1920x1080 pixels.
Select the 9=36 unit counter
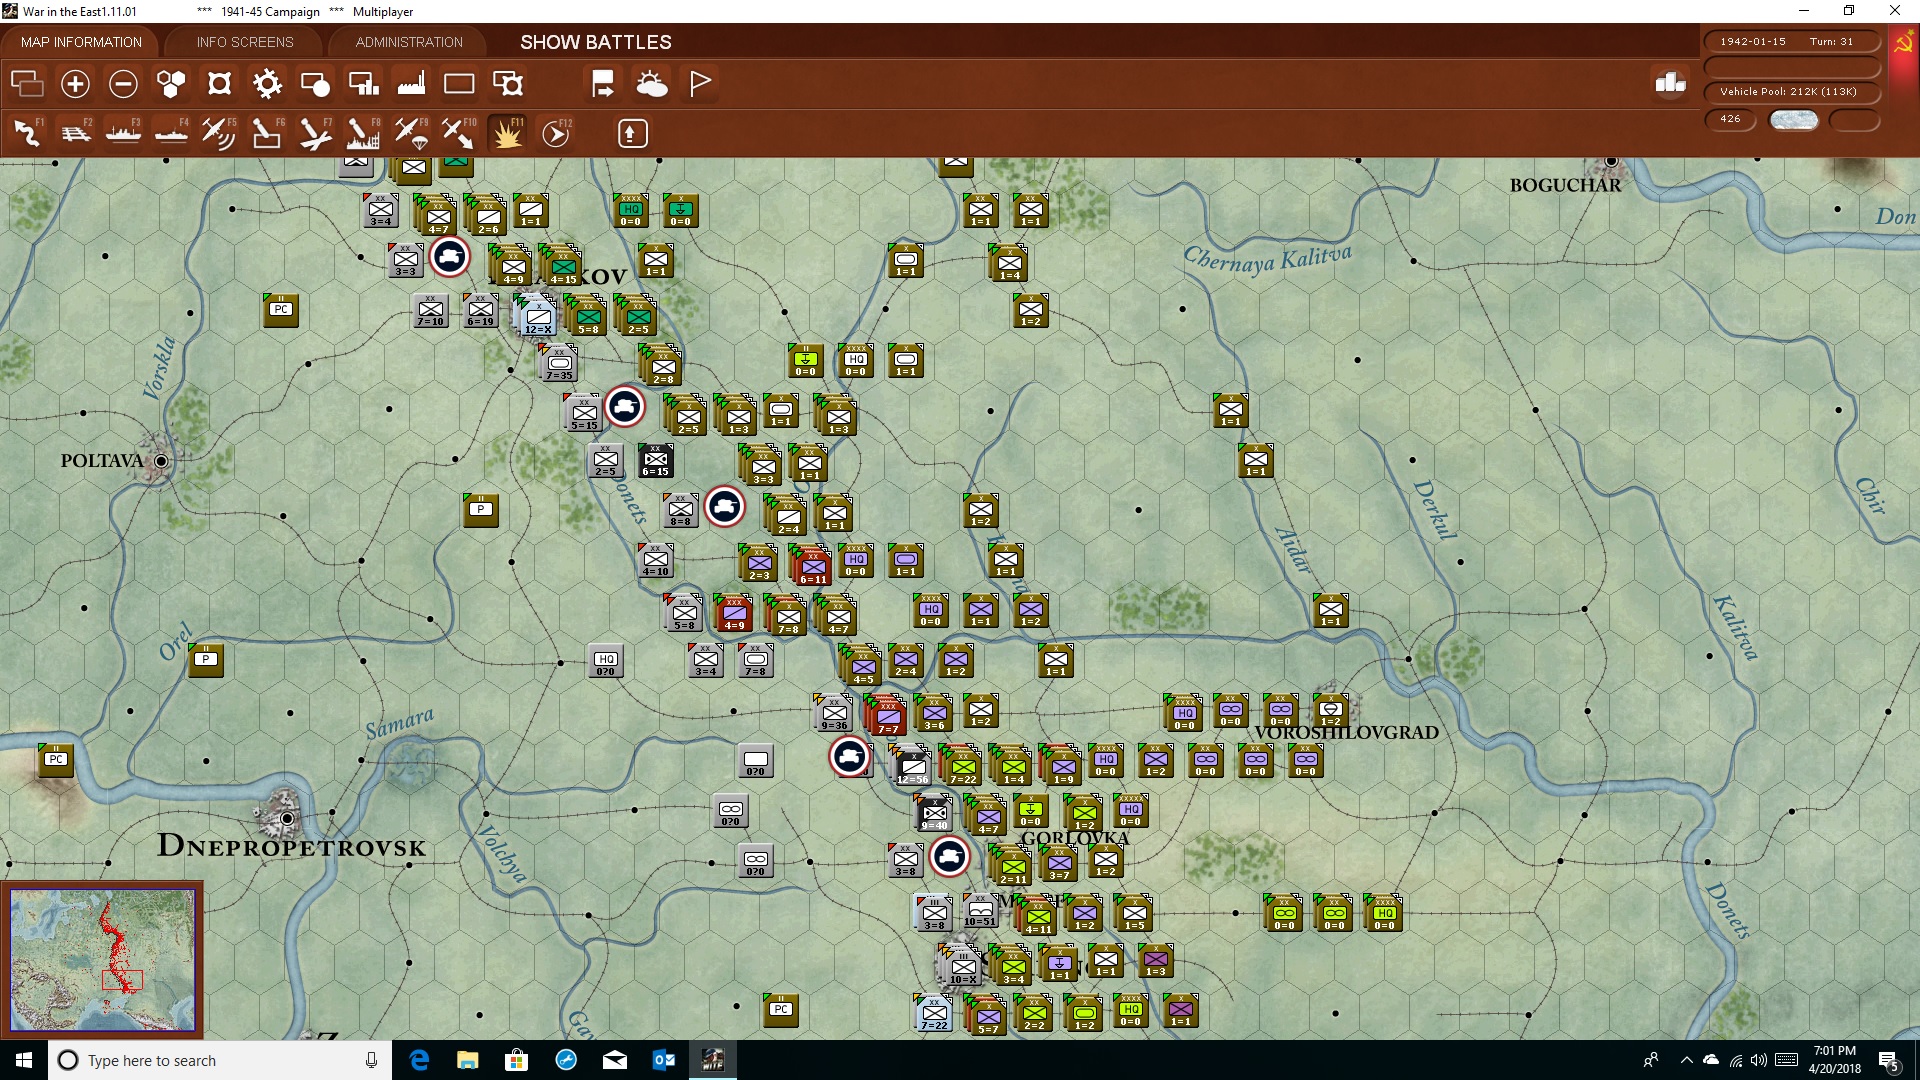[x=834, y=714]
